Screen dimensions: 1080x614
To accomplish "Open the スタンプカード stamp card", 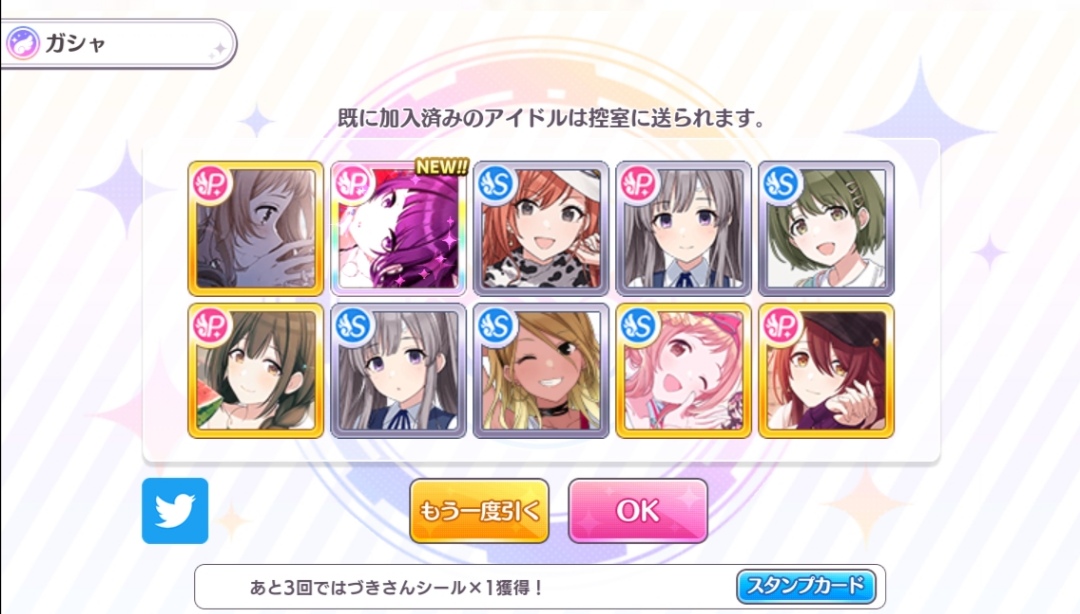I will (x=806, y=586).
